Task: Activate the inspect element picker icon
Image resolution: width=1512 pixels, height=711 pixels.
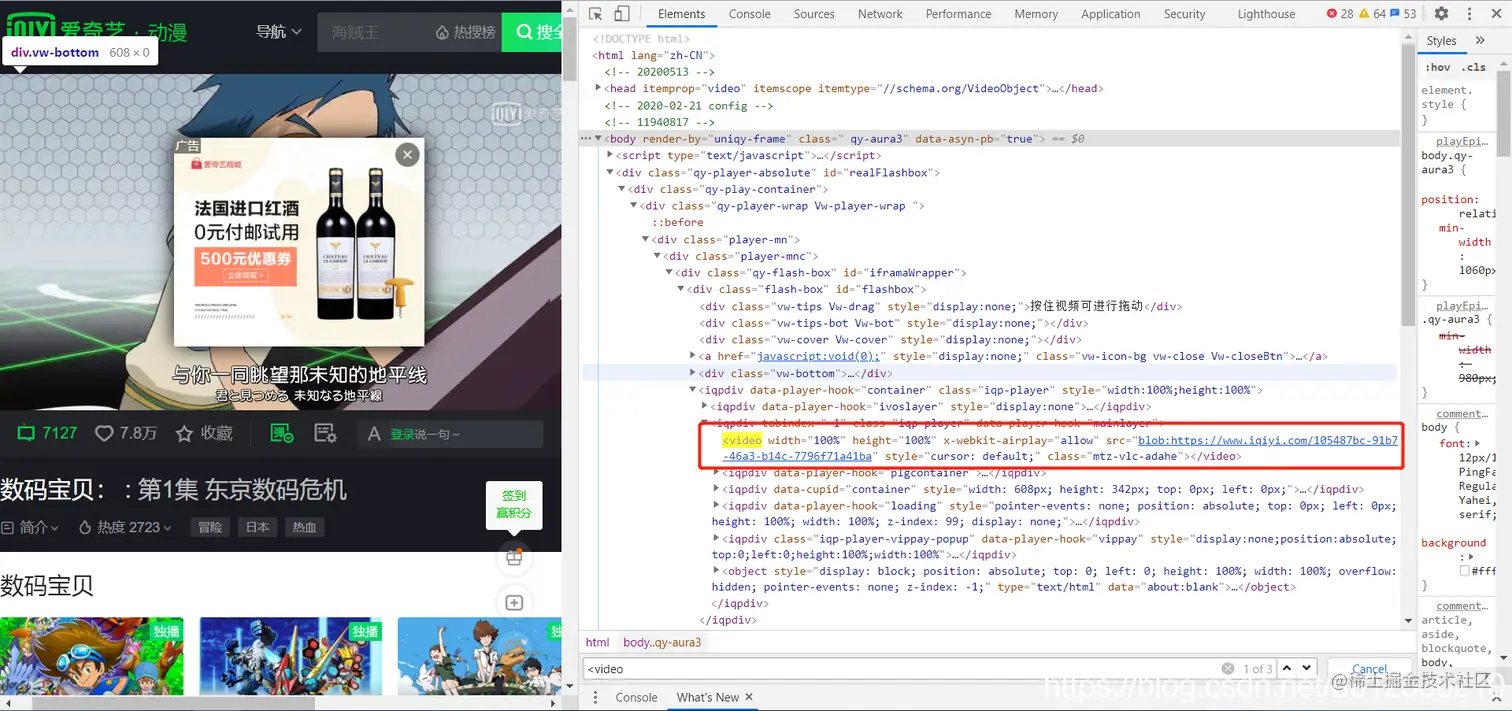Action: coord(596,14)
